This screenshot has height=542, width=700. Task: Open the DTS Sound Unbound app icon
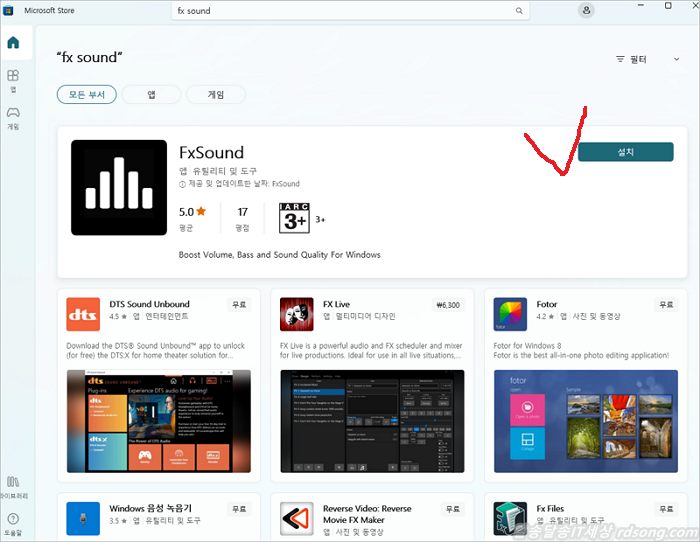83,314
